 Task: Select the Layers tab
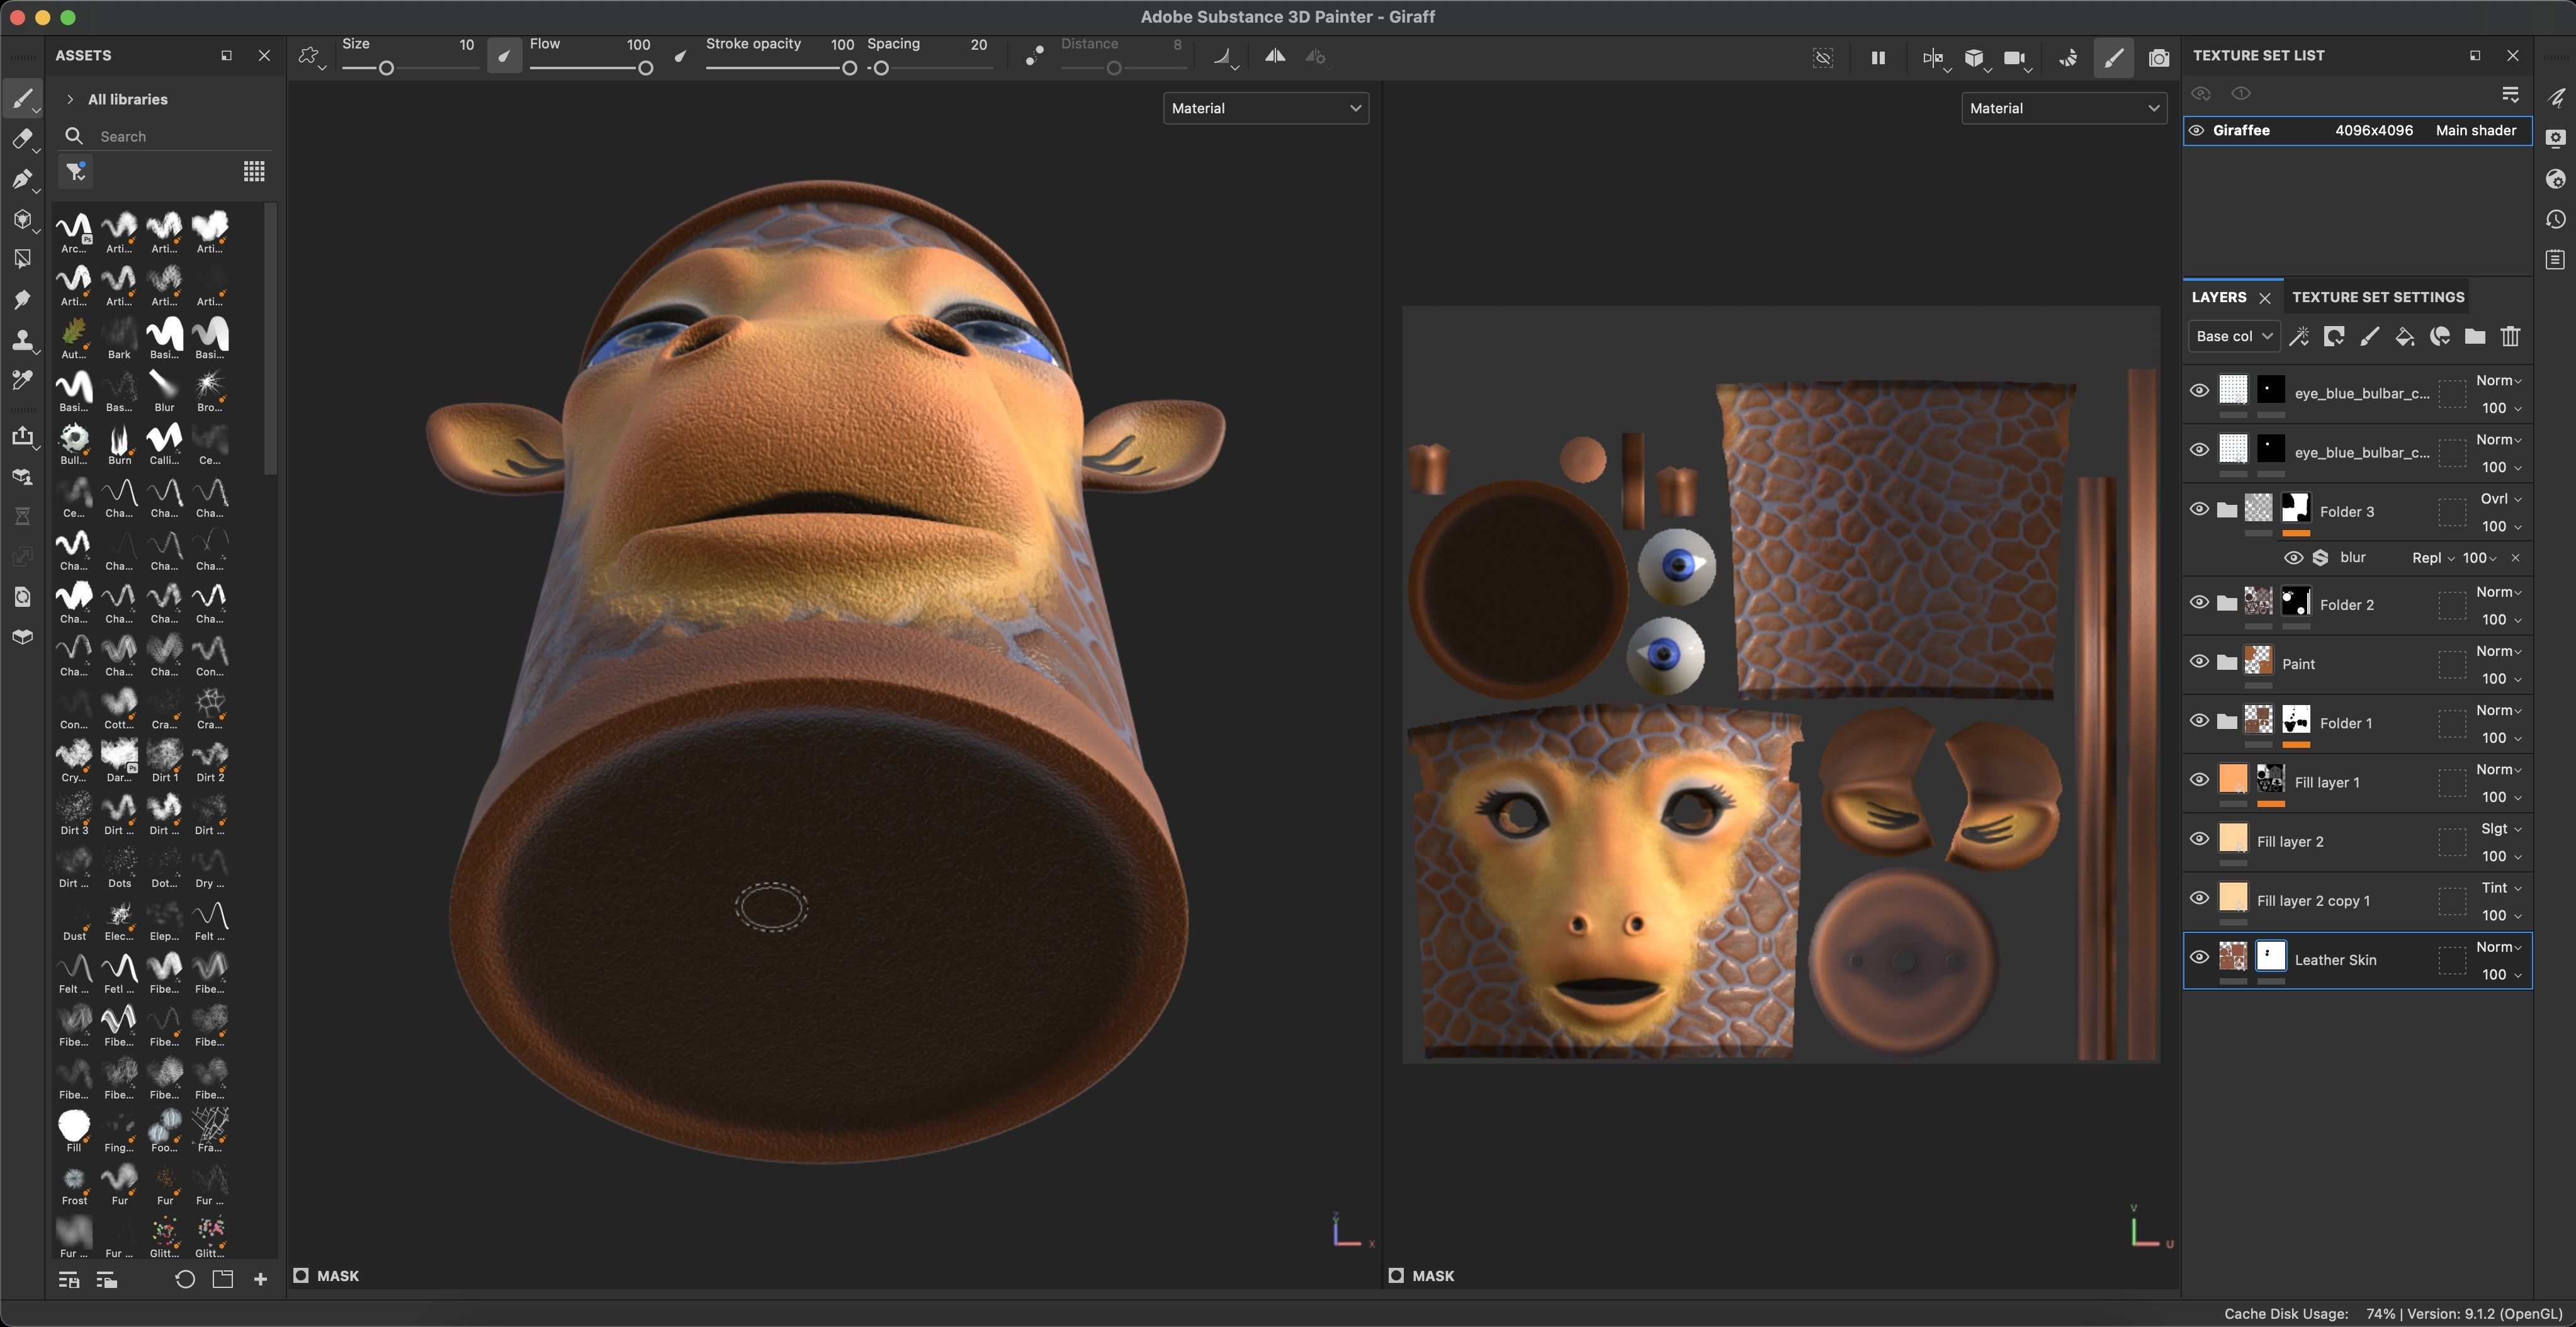point(2218,297)
